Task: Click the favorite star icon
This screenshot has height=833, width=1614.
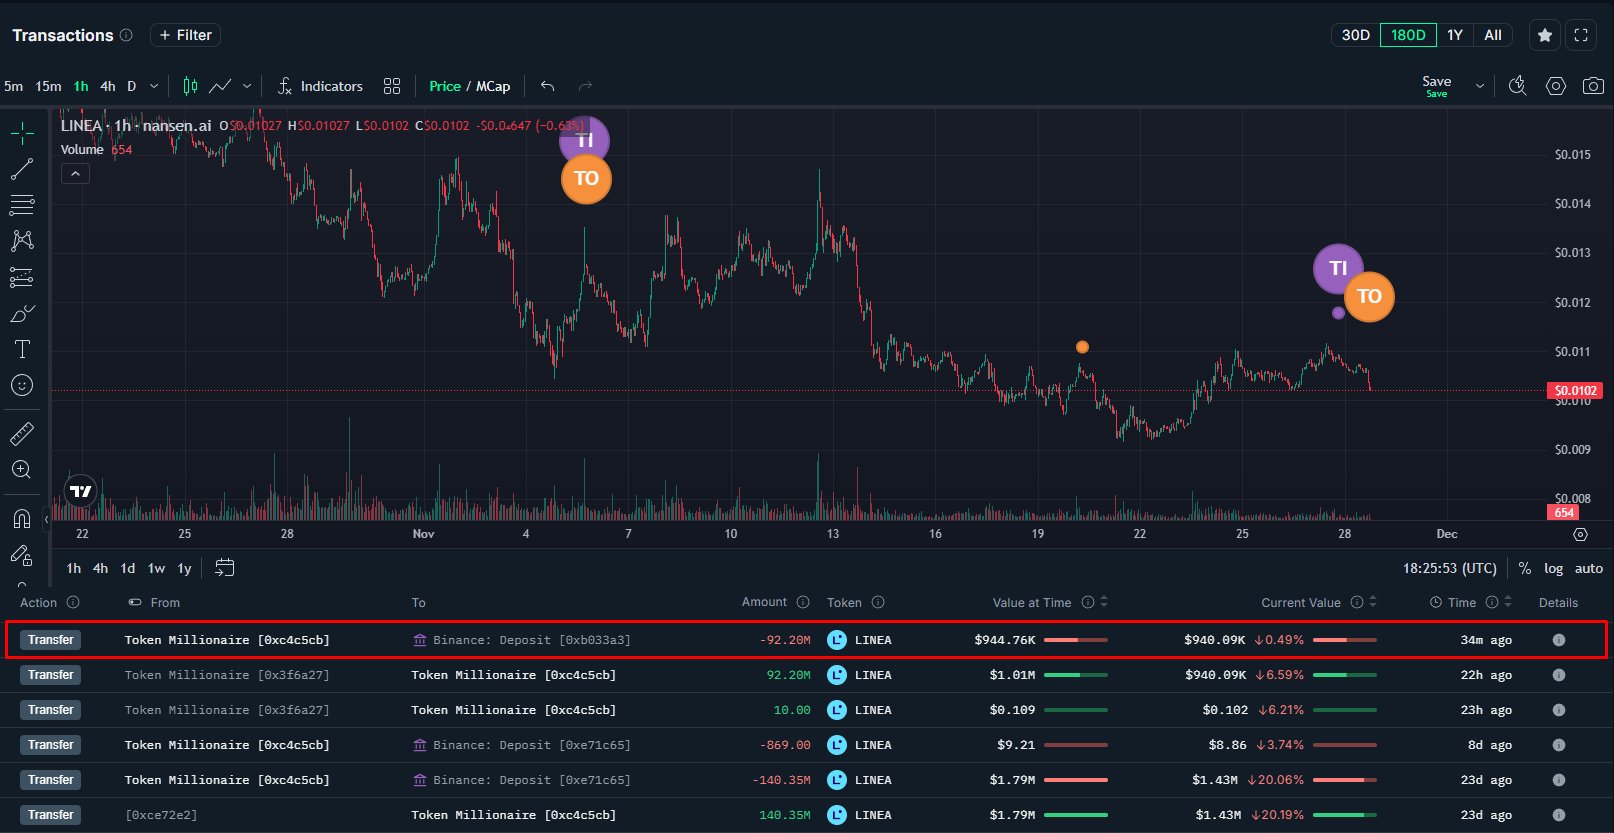Action: (x=1545, y=35)
